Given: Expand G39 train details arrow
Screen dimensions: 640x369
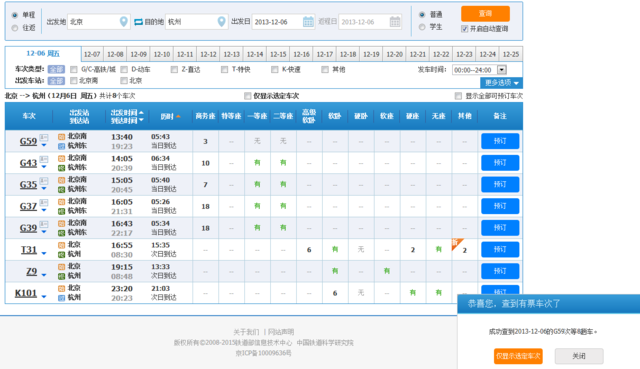Looking at the screenshot, I should click(44, 232).
